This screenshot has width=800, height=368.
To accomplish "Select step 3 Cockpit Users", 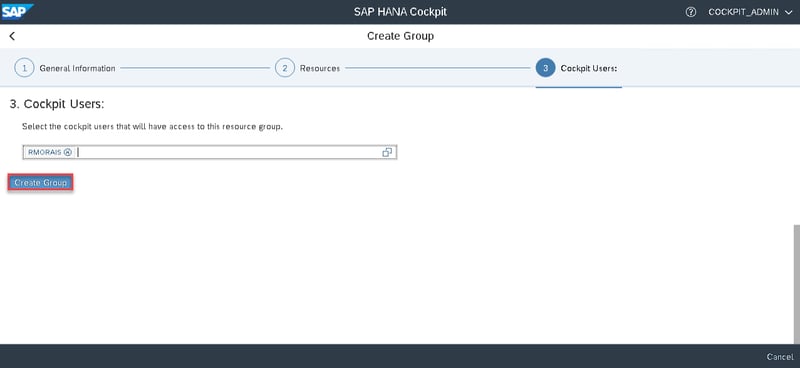I will pyautogui.click(x=577, y=68).
